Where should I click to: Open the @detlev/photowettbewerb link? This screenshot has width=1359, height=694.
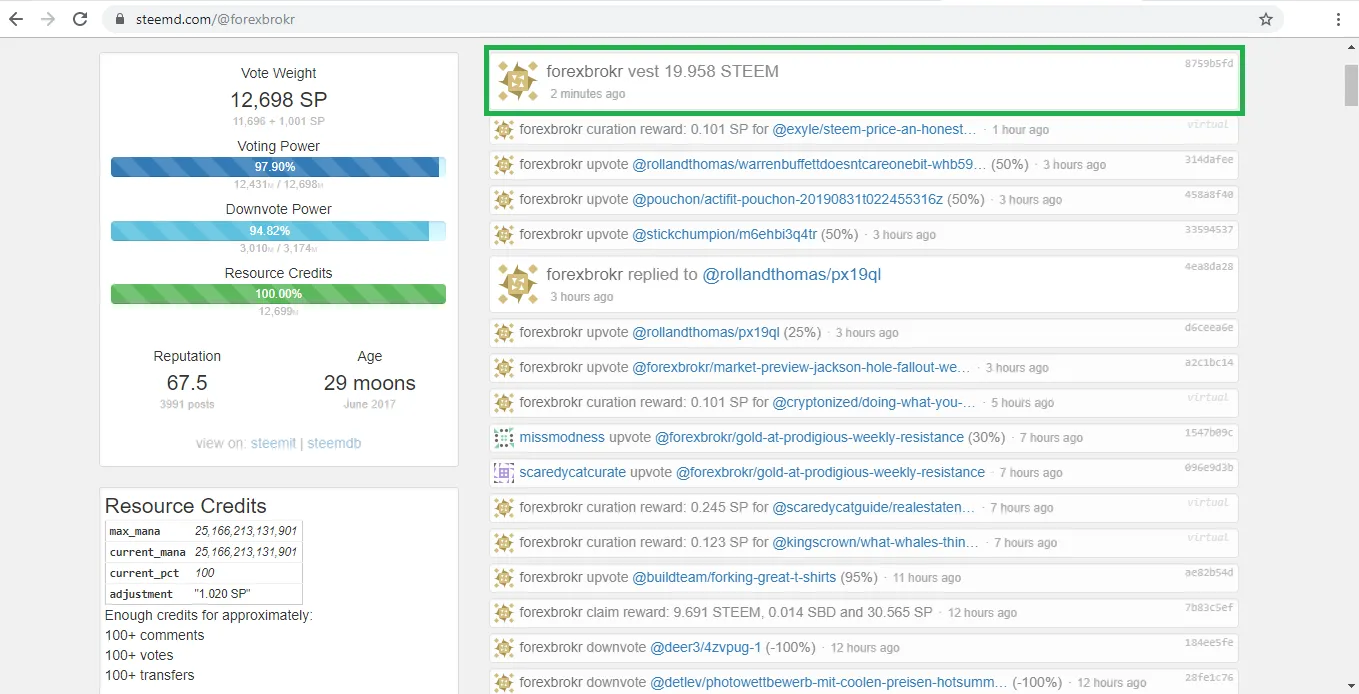829,682
